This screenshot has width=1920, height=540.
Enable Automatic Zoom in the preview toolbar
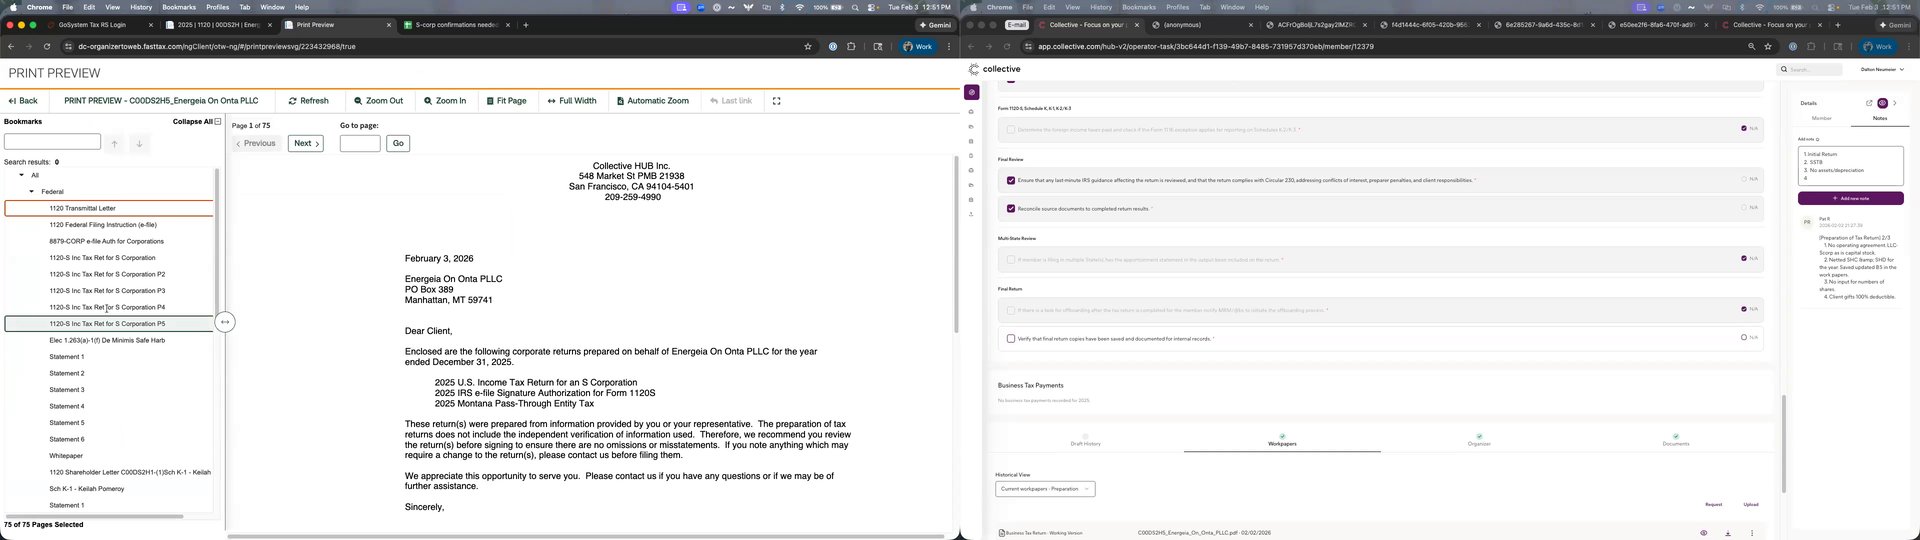pyautogui.click(x=652, y=101)
